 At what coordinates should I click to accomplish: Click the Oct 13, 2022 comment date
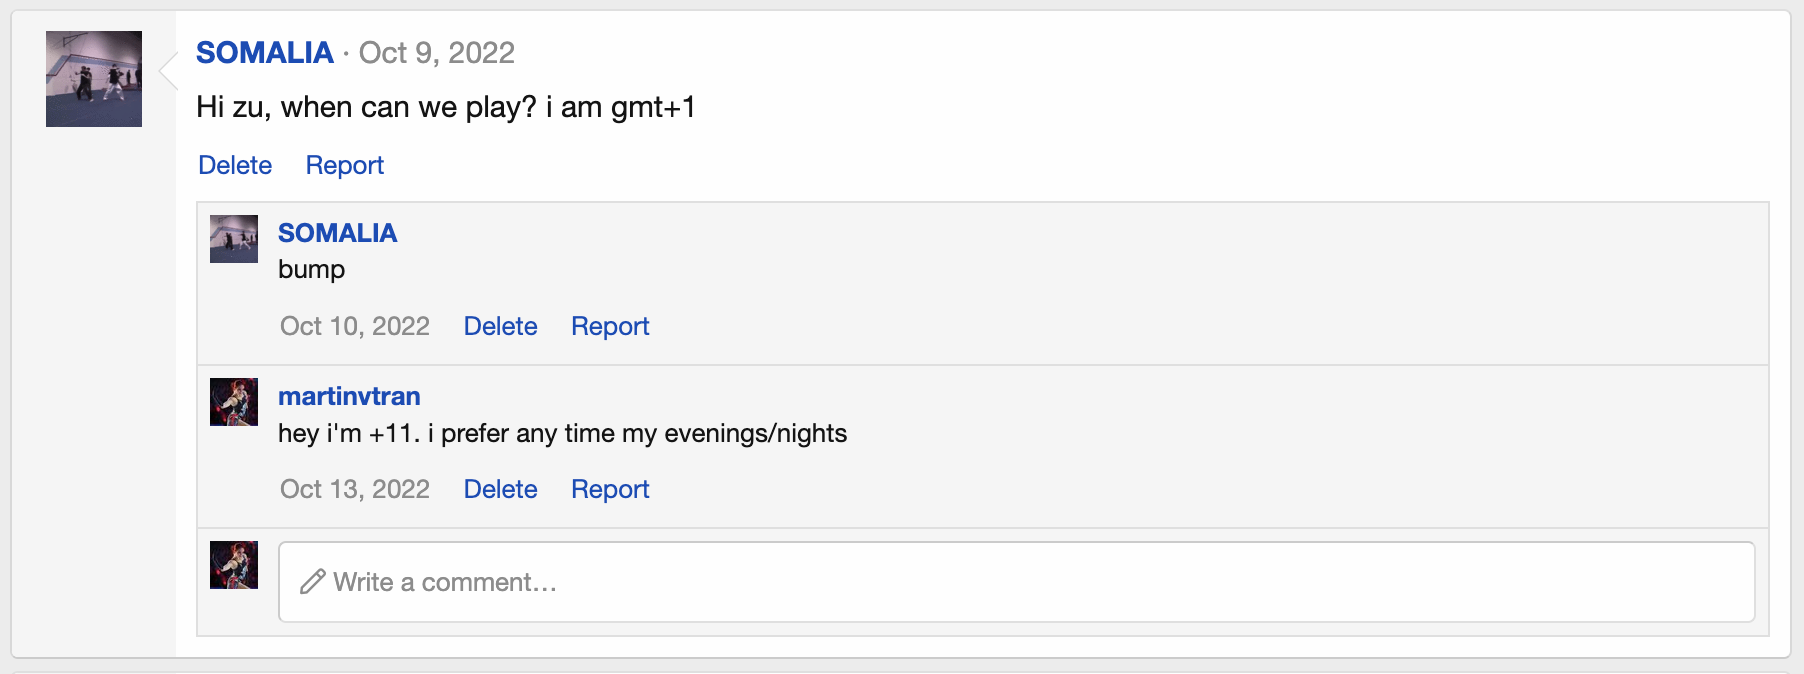pyautogui.click(x=355, y=489)
